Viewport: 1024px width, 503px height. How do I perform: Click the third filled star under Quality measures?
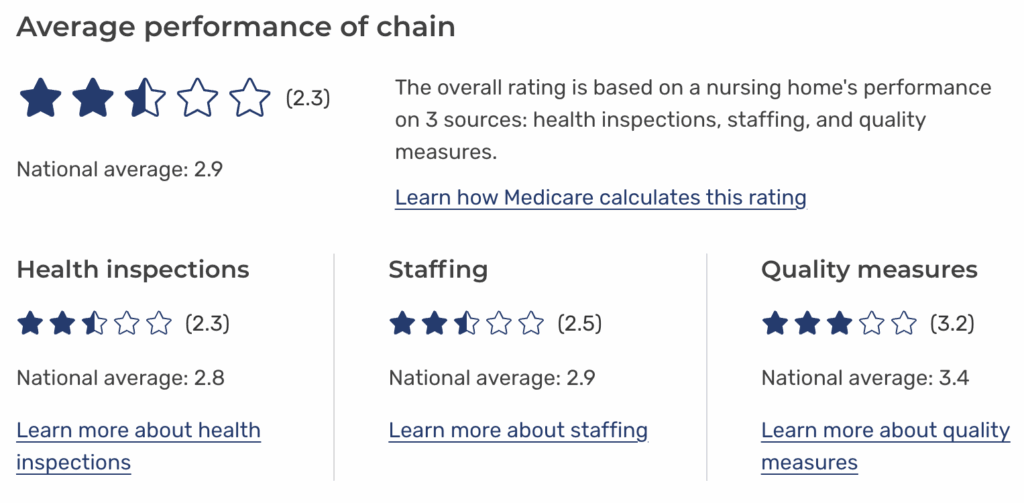[x=839, y=324]
